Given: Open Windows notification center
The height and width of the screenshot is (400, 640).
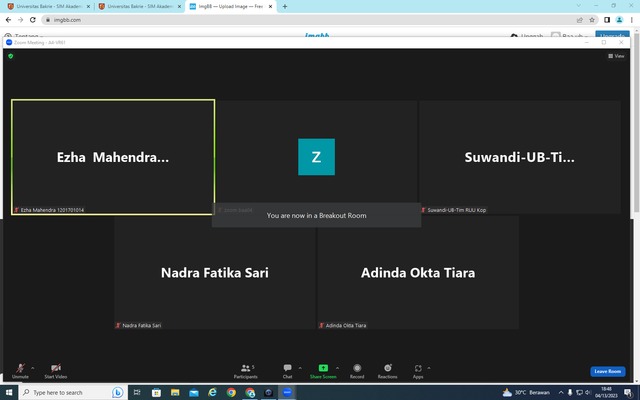Looking at the screenshot, I should click(629, 392).
